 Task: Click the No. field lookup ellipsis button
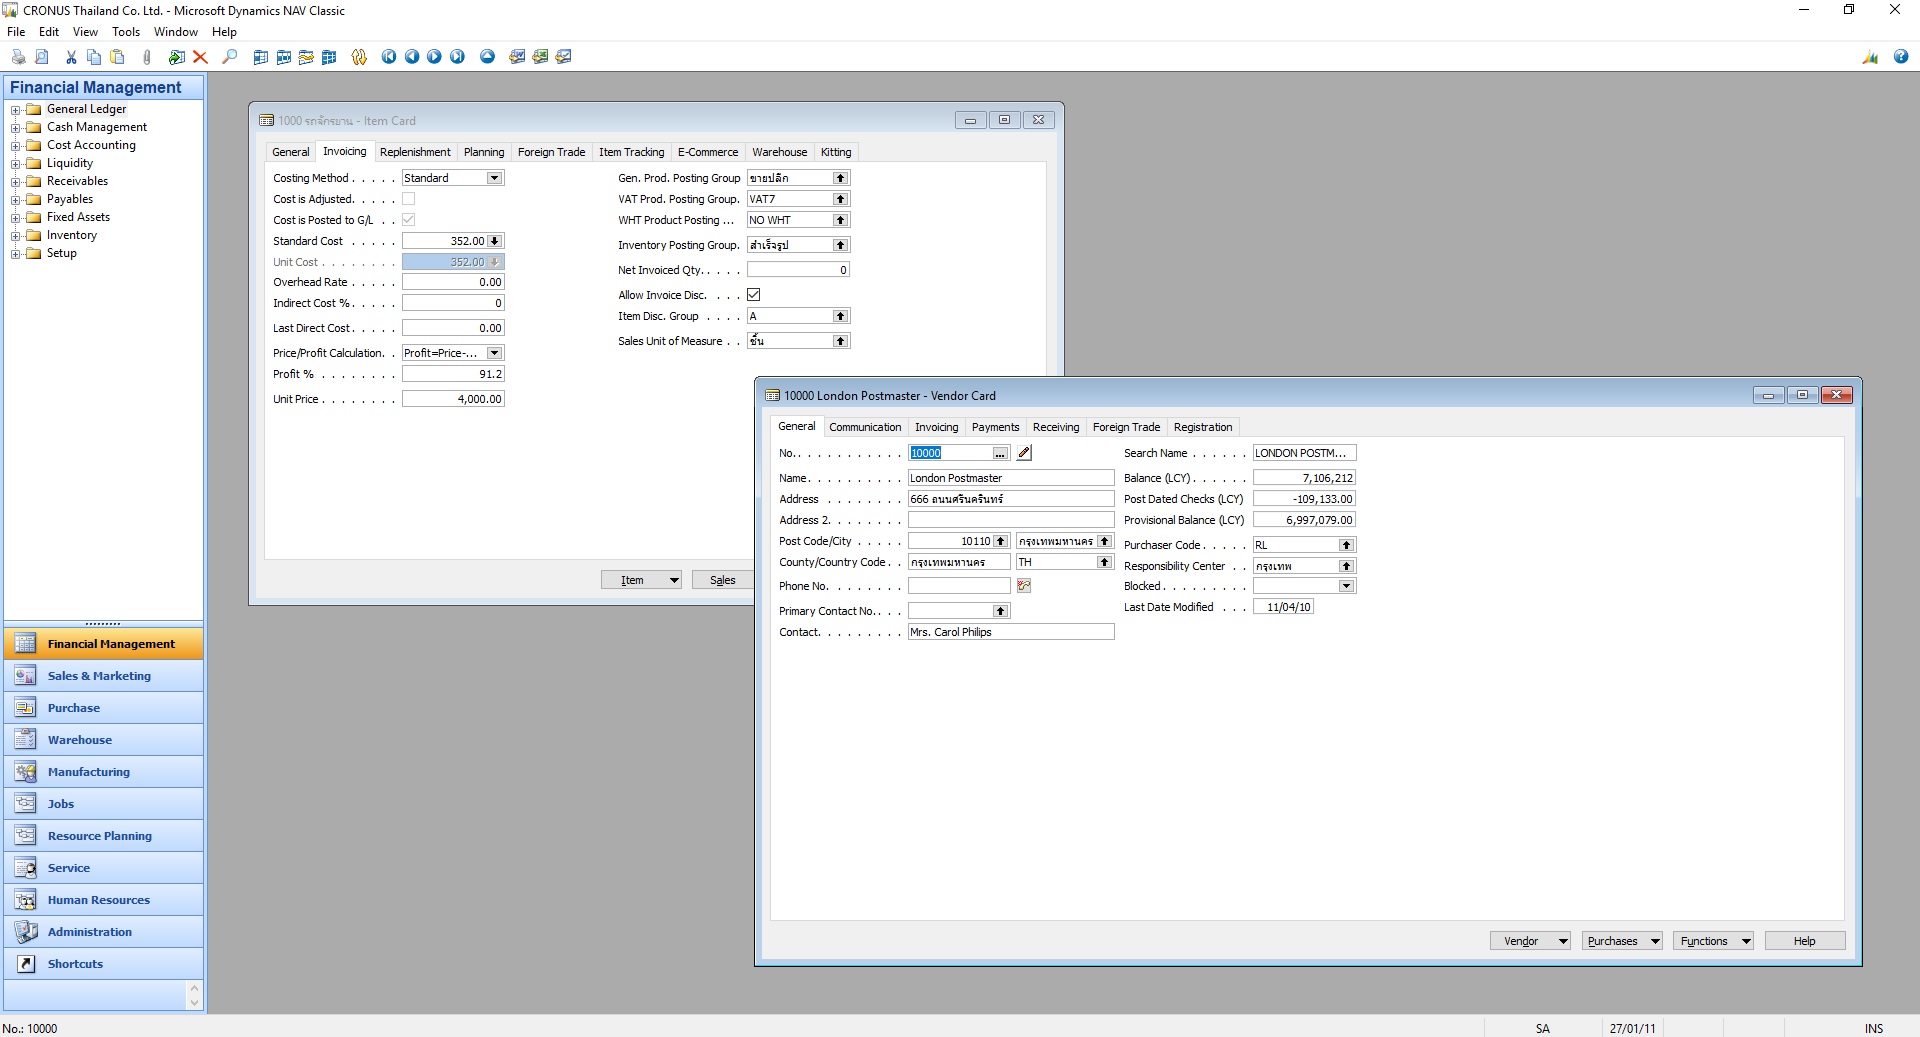pyautogui.click(x=1001, y=453)
